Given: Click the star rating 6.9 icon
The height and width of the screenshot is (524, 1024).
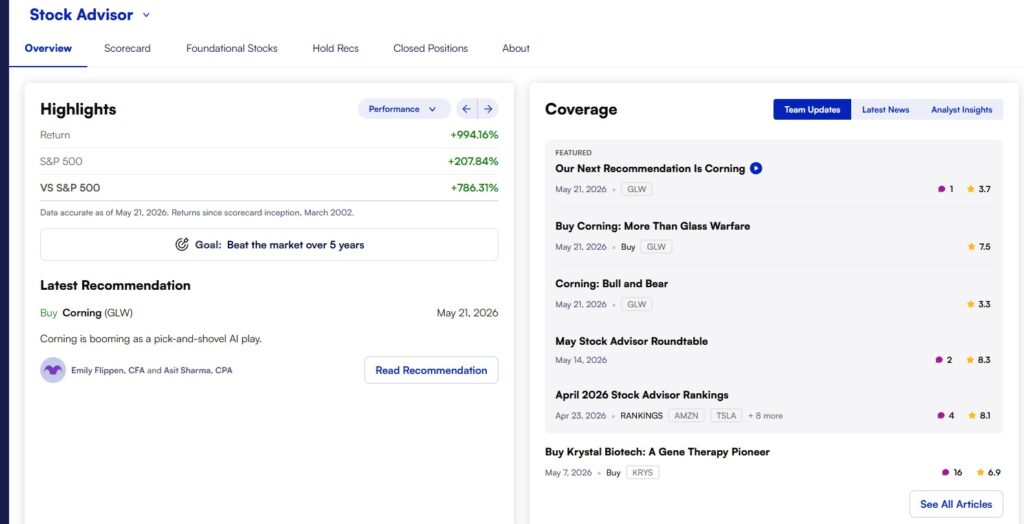Looking at the screenshot, I should click(x=980, y=472).
